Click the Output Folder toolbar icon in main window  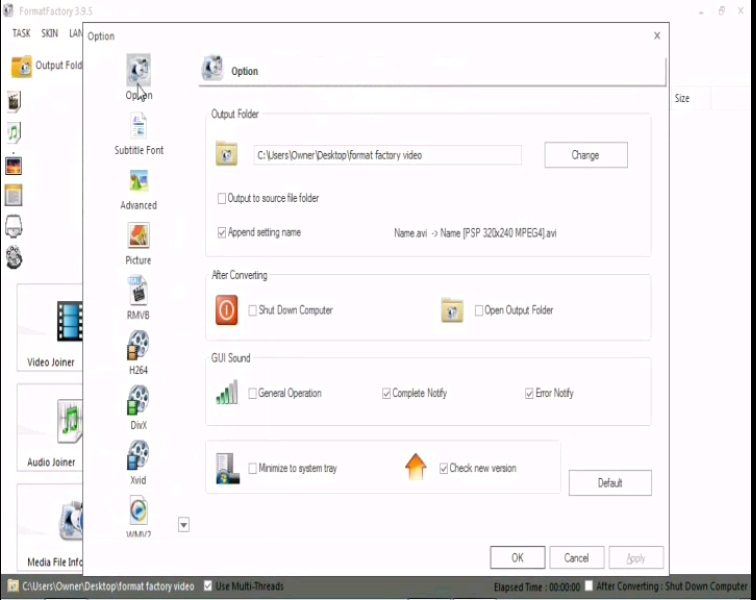[x=22, y=66]
